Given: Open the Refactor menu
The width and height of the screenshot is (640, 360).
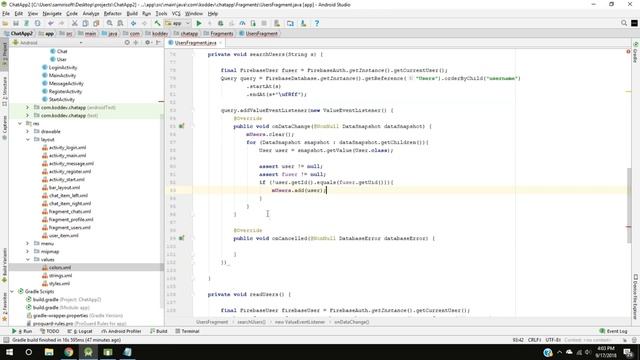Looking at the screenshot, I should (x=113, y=13).
